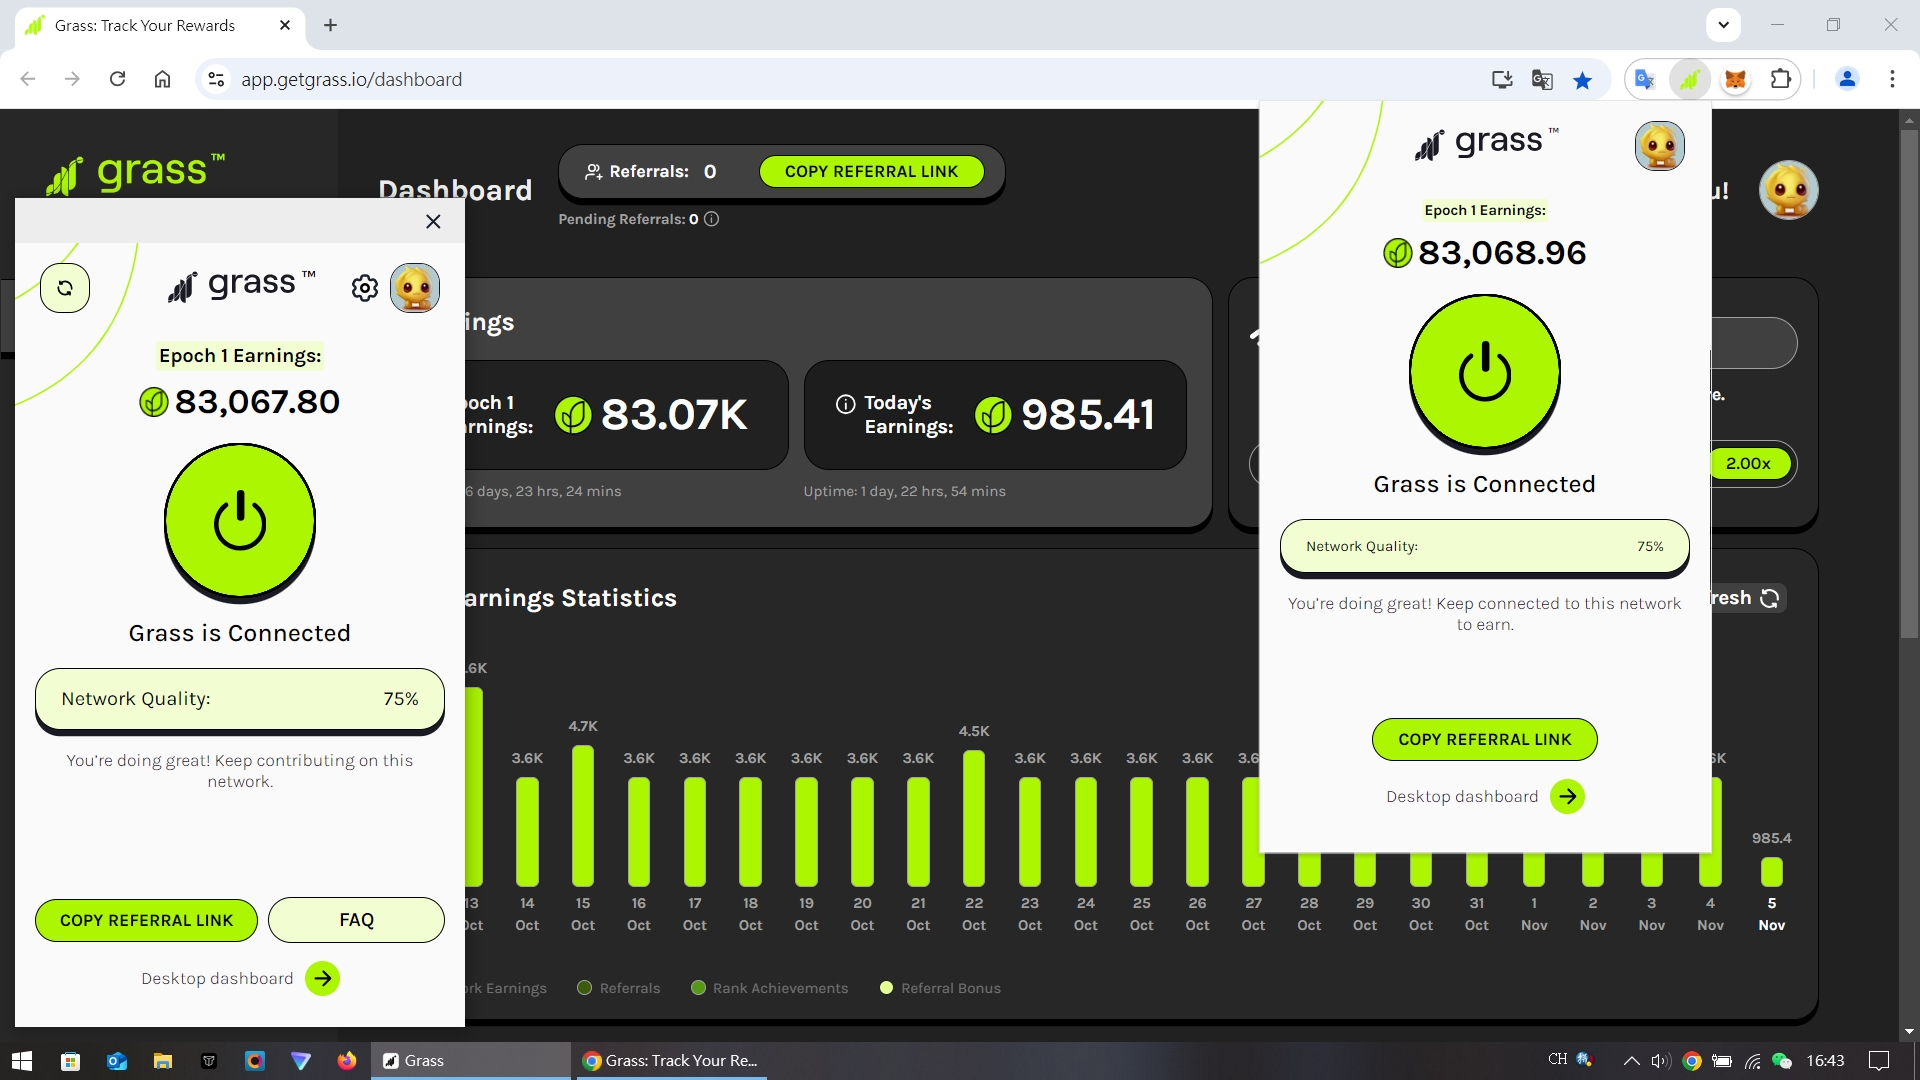Click duck avatar in right extension popup
This screenshot has height=1080, width=1920.
[x=1660, y=146]
